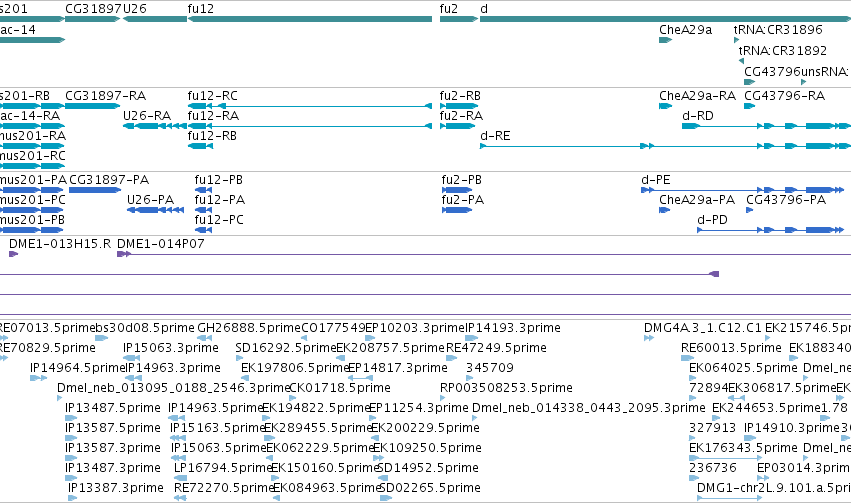
Task: Click protein CheA29a-PA glyph
Action: 664,210
